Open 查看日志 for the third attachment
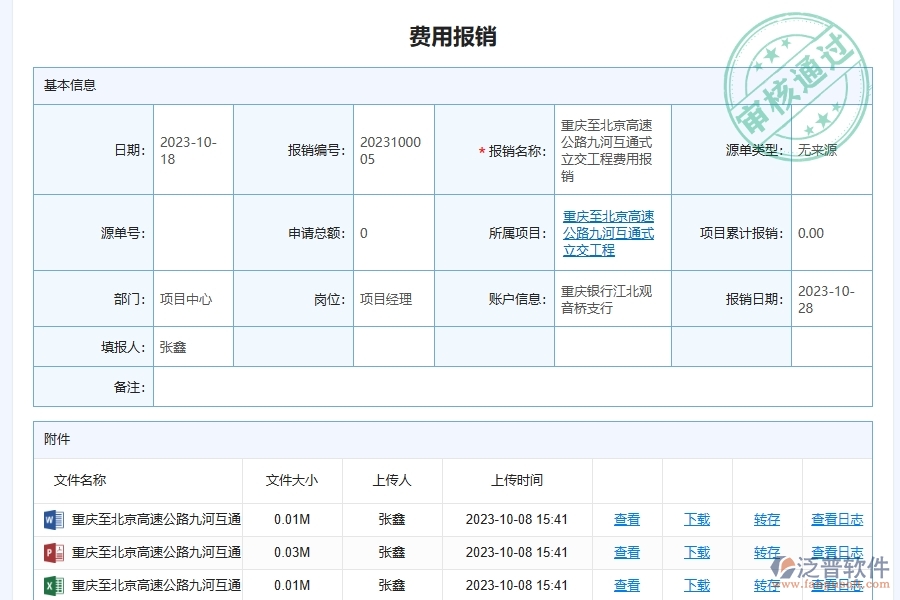Viewport: 900px width, 600px height. pos(836,586)
